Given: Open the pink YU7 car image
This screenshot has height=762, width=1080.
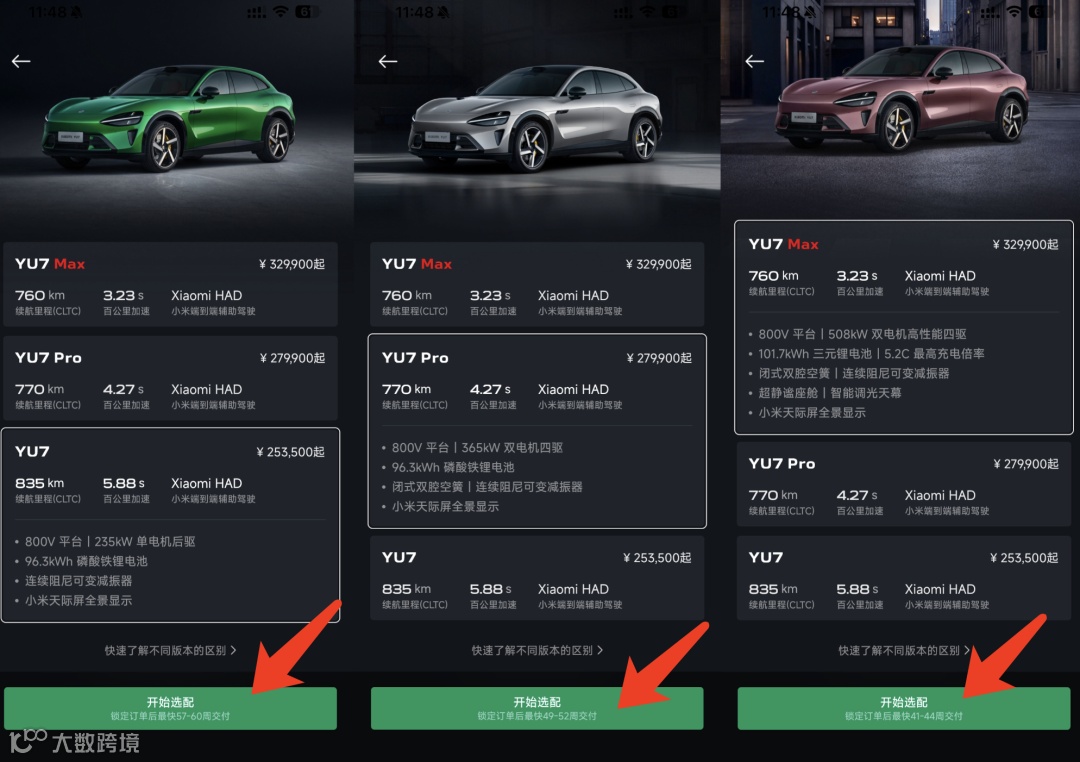Looking at the screenshot, I should click(x=903, y=98).
